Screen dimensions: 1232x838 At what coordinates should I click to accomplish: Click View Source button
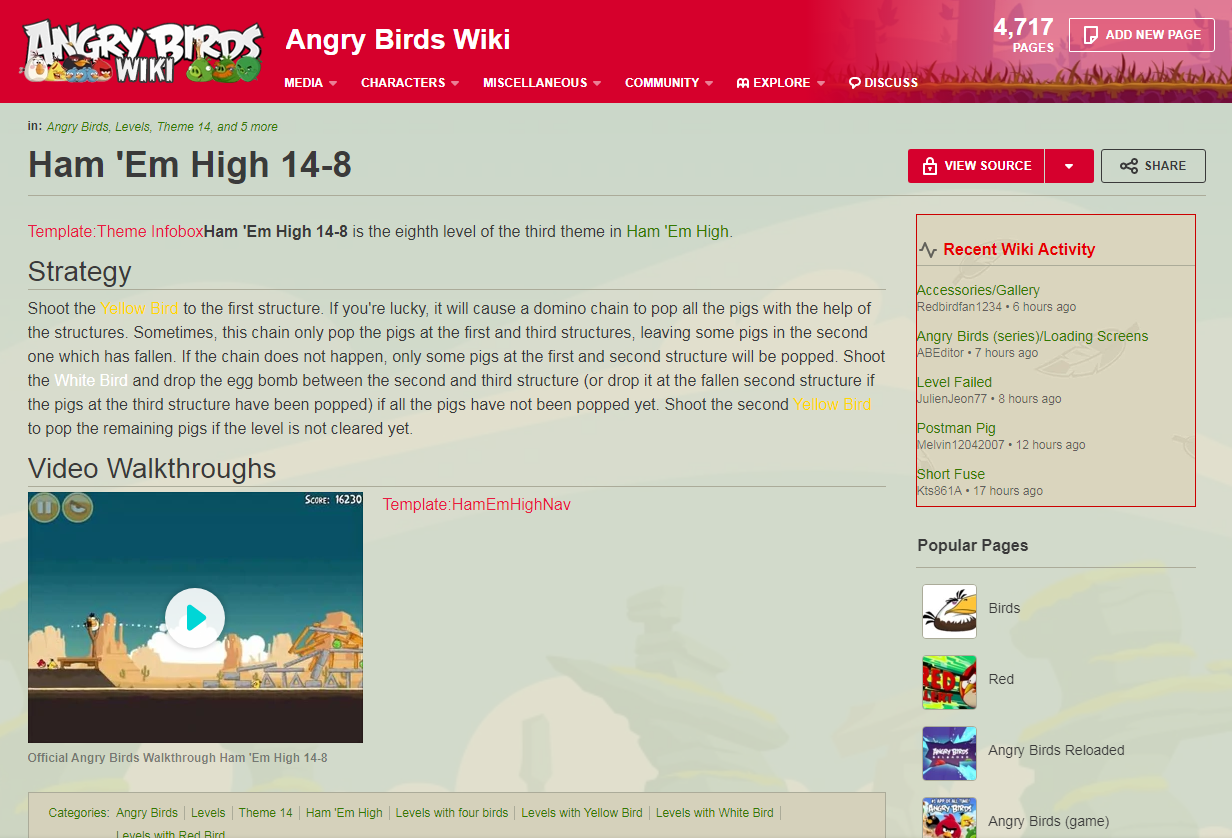[976, 166]
